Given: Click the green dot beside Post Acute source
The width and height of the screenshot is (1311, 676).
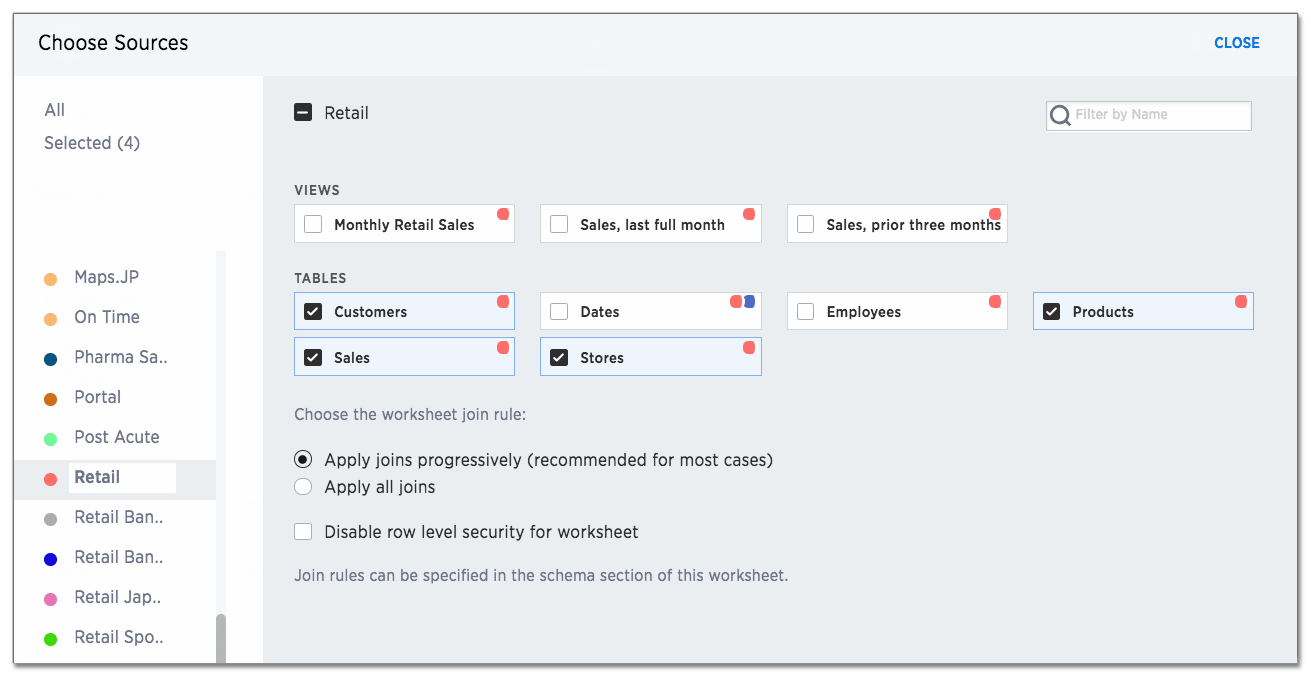Looking at the screenshot, I should click(50, 437).
